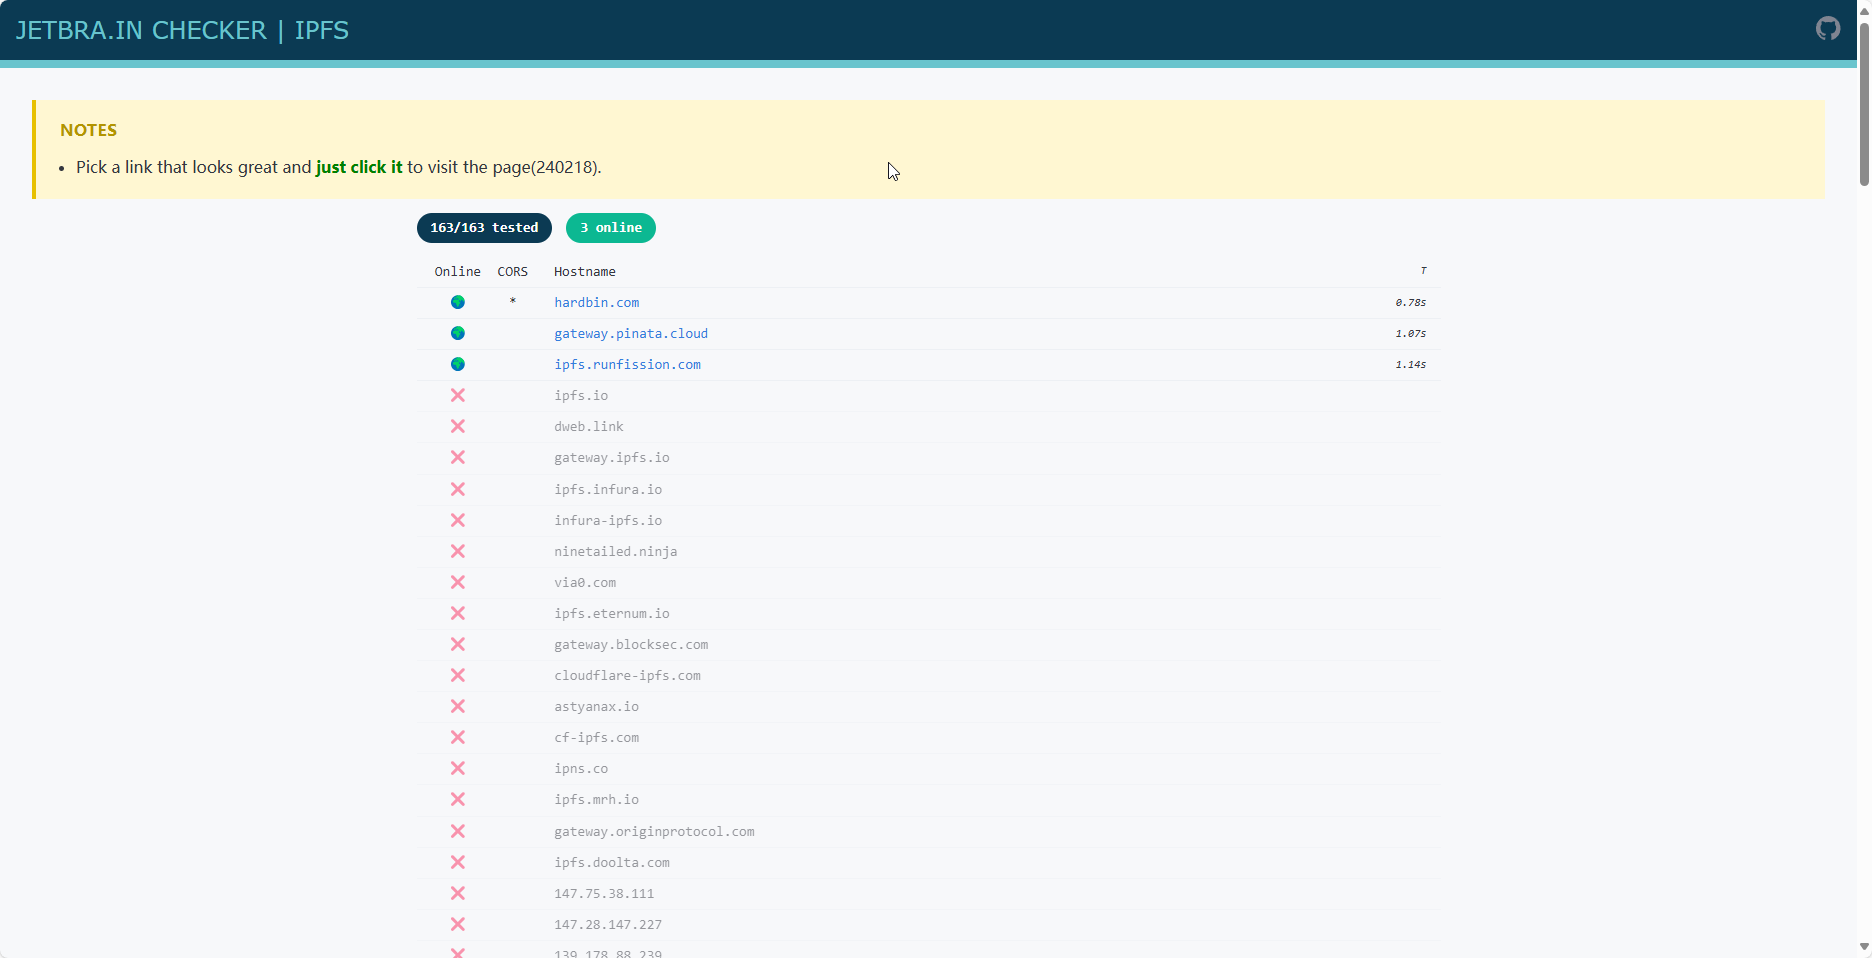The height and width of the screenshot is (958, 1872).
Task: Click the 163/163 tested badge
Action: [484, 228]
